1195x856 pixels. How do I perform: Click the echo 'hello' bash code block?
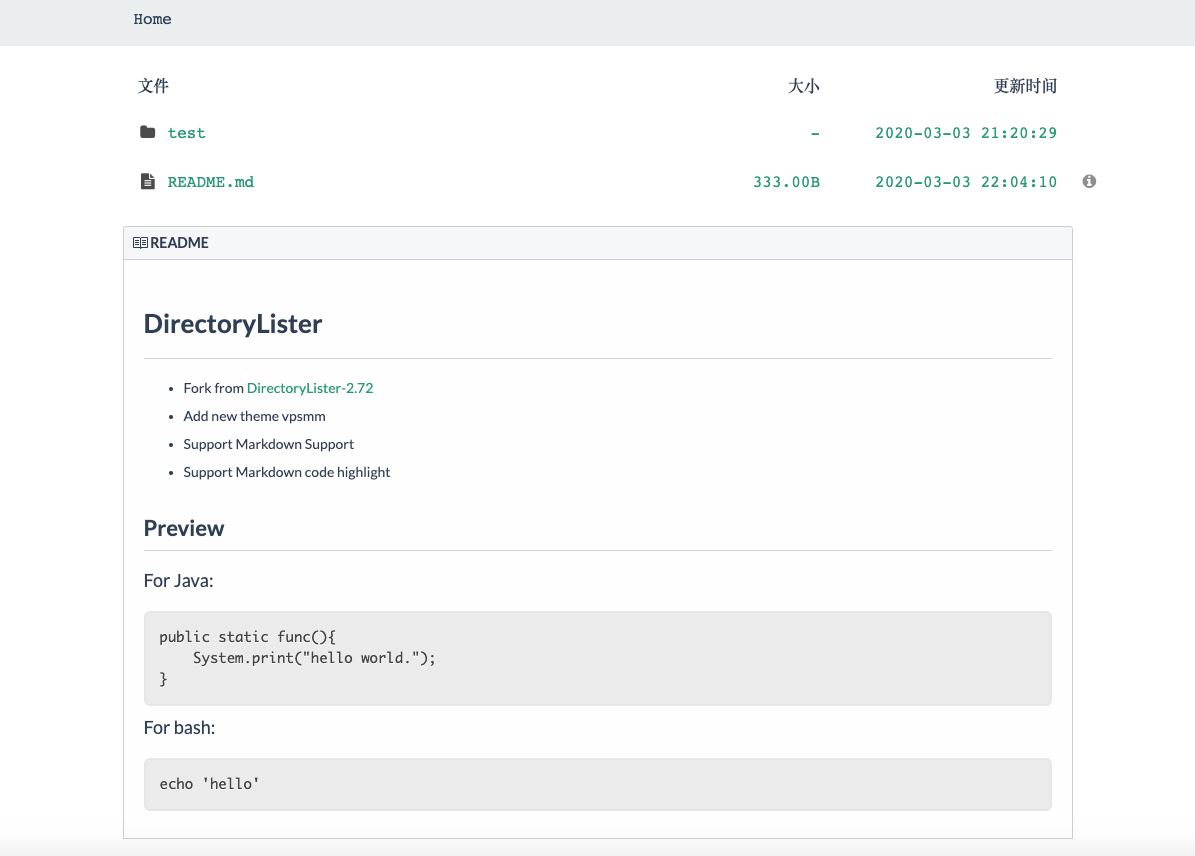[598, 784]
